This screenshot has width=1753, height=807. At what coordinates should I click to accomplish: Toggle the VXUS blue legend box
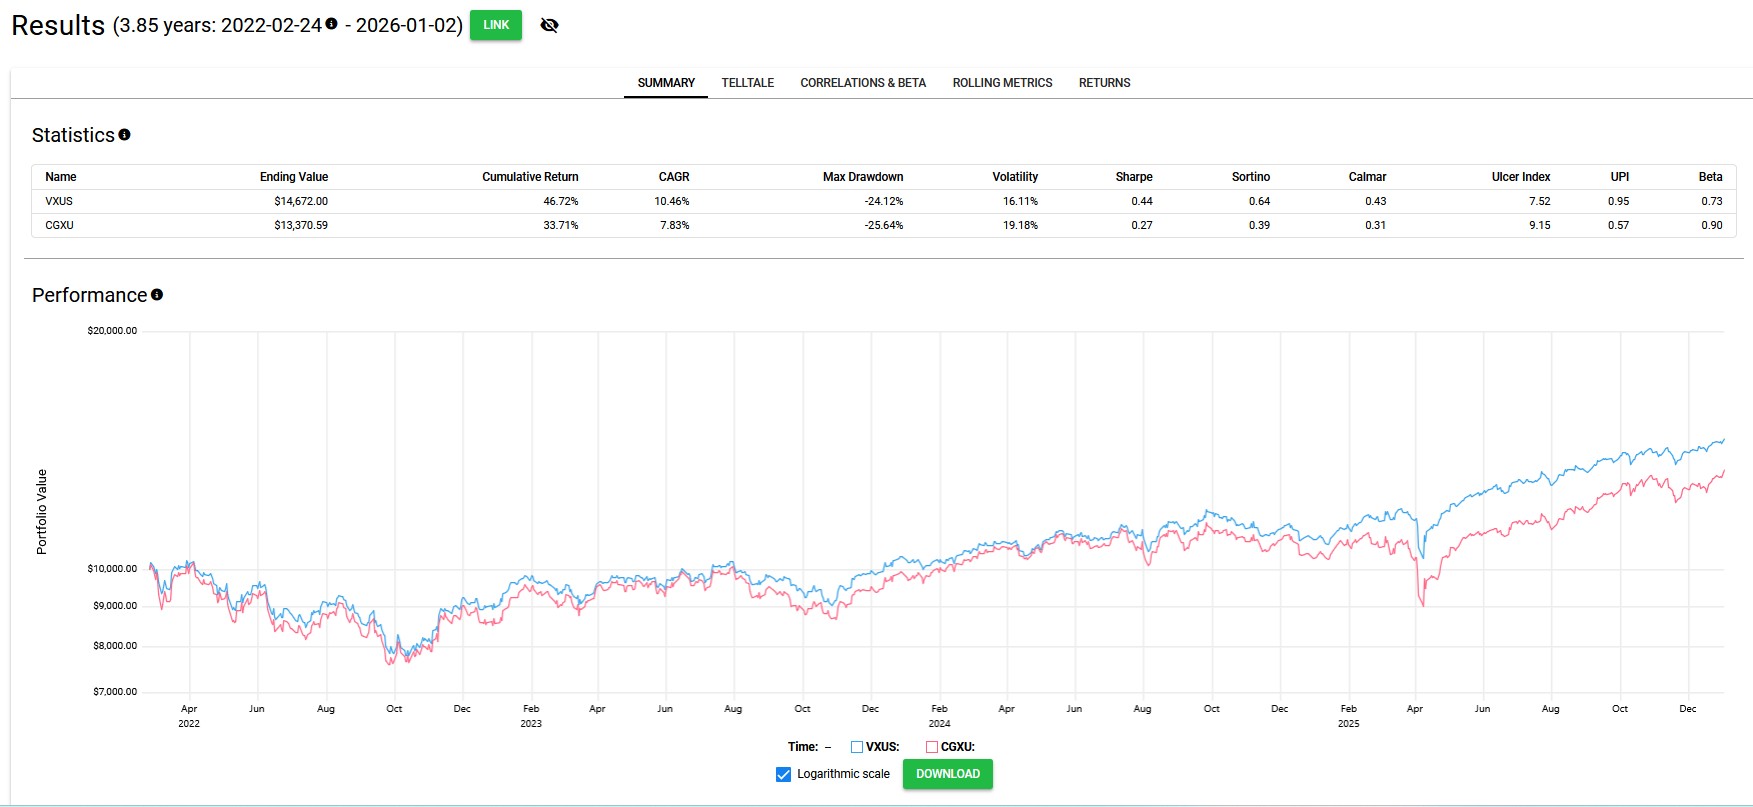click(x=857, y=747)
